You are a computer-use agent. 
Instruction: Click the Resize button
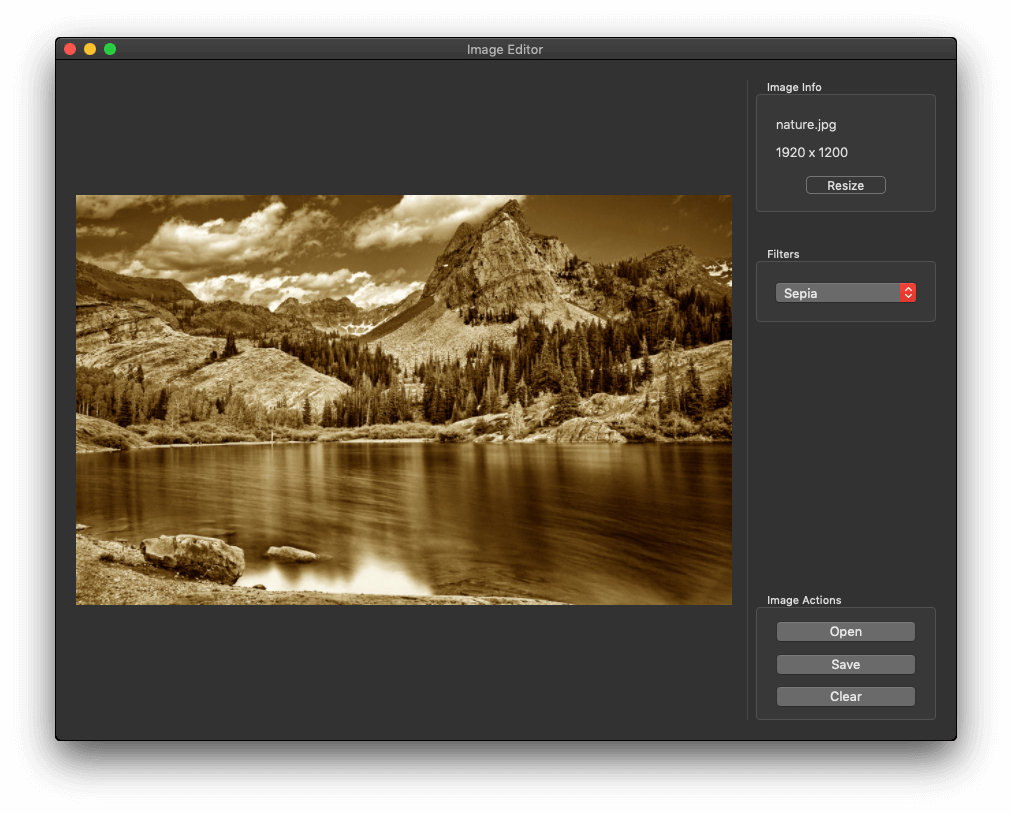[x=845, y=186]
